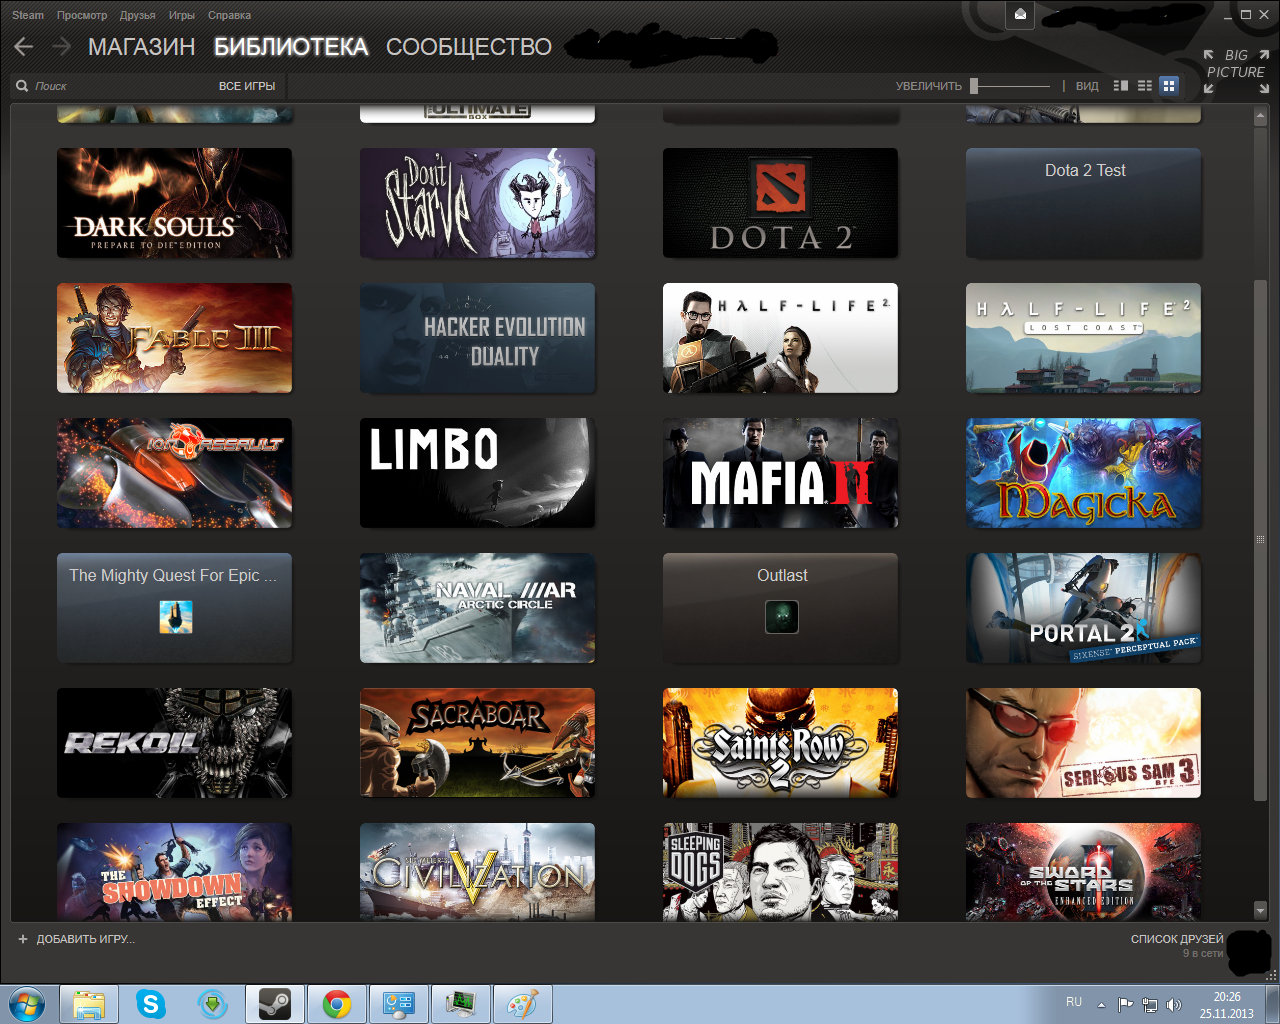The image size is (1280, 1024).
Task: Select the Dark Souls game tile
Action: point(174,203)
